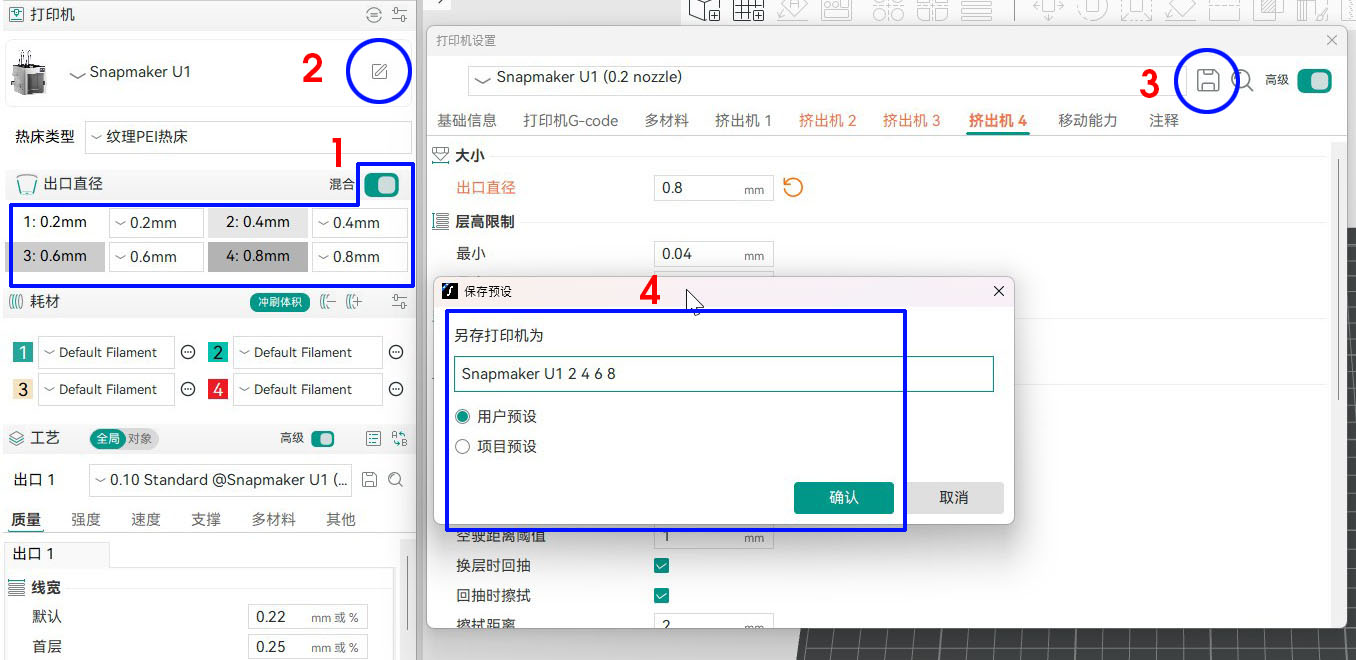
Task: Add a filament using plus icon
Action: [354, 301]
